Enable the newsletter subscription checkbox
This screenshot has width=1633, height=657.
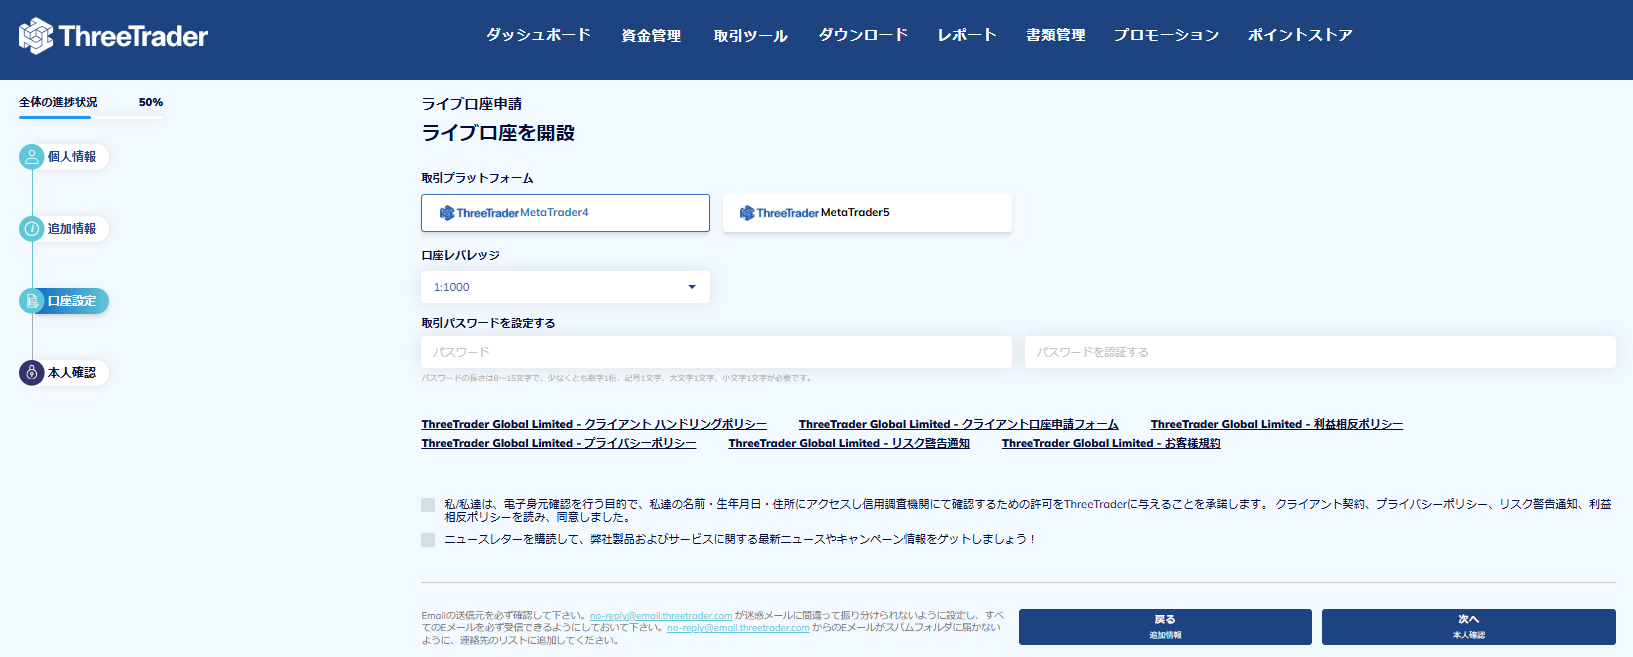(x=428, y=540)
